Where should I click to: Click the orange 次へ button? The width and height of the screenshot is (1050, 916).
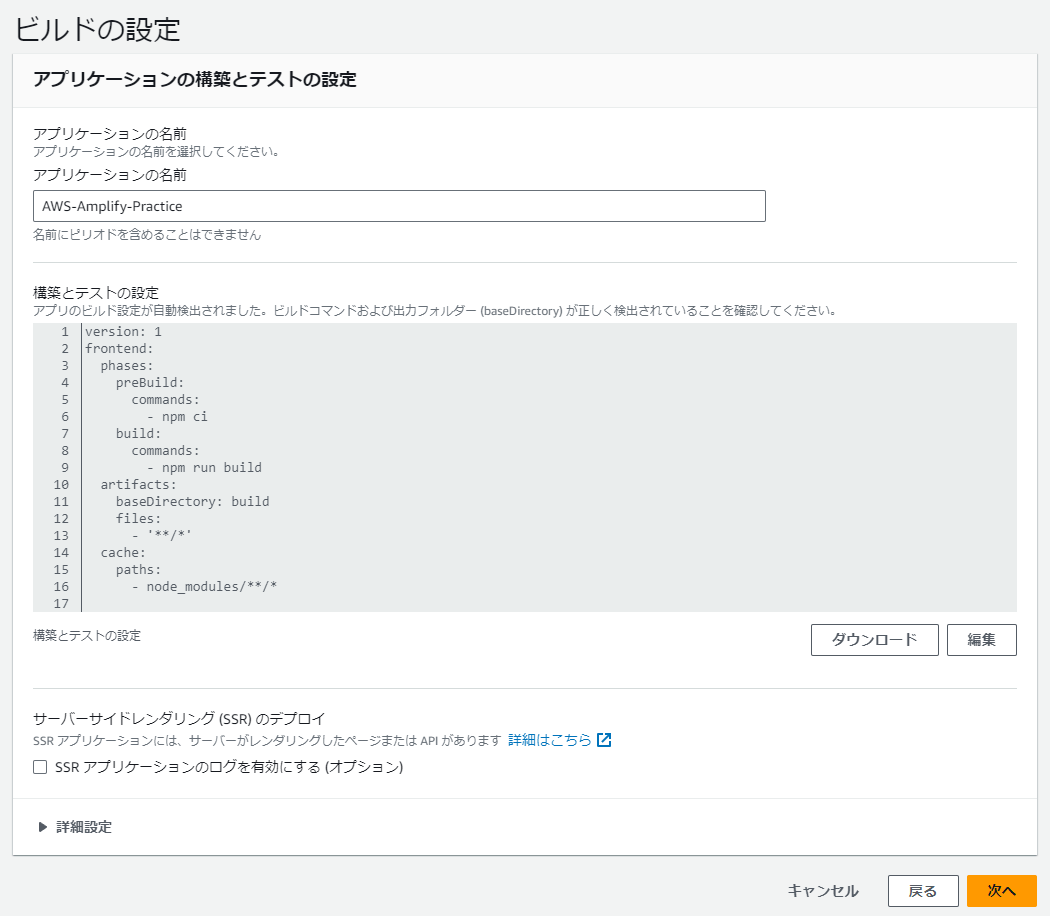1002,891
